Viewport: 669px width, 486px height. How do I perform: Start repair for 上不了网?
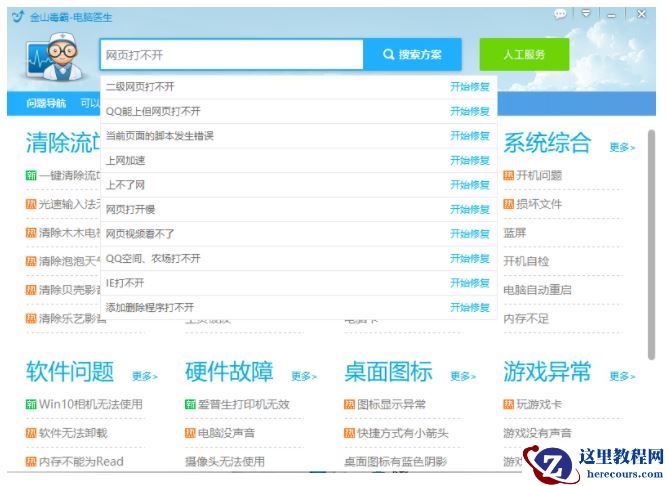point(470,185)
